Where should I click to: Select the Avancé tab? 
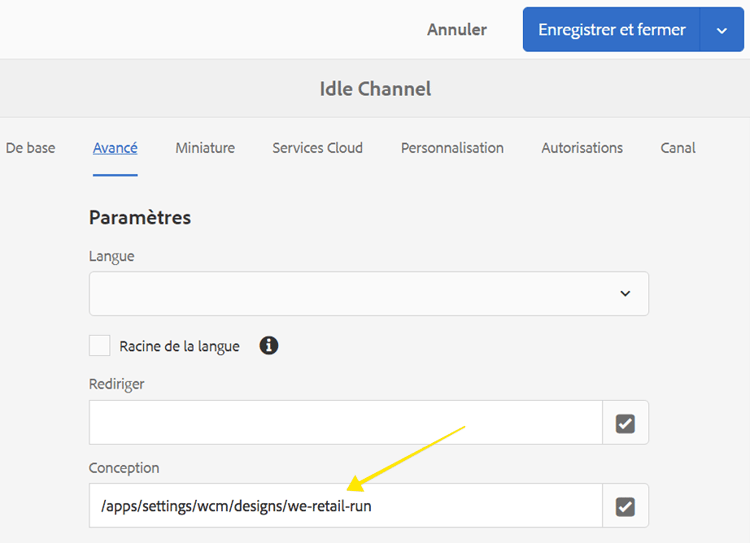(x=115, y=148)
